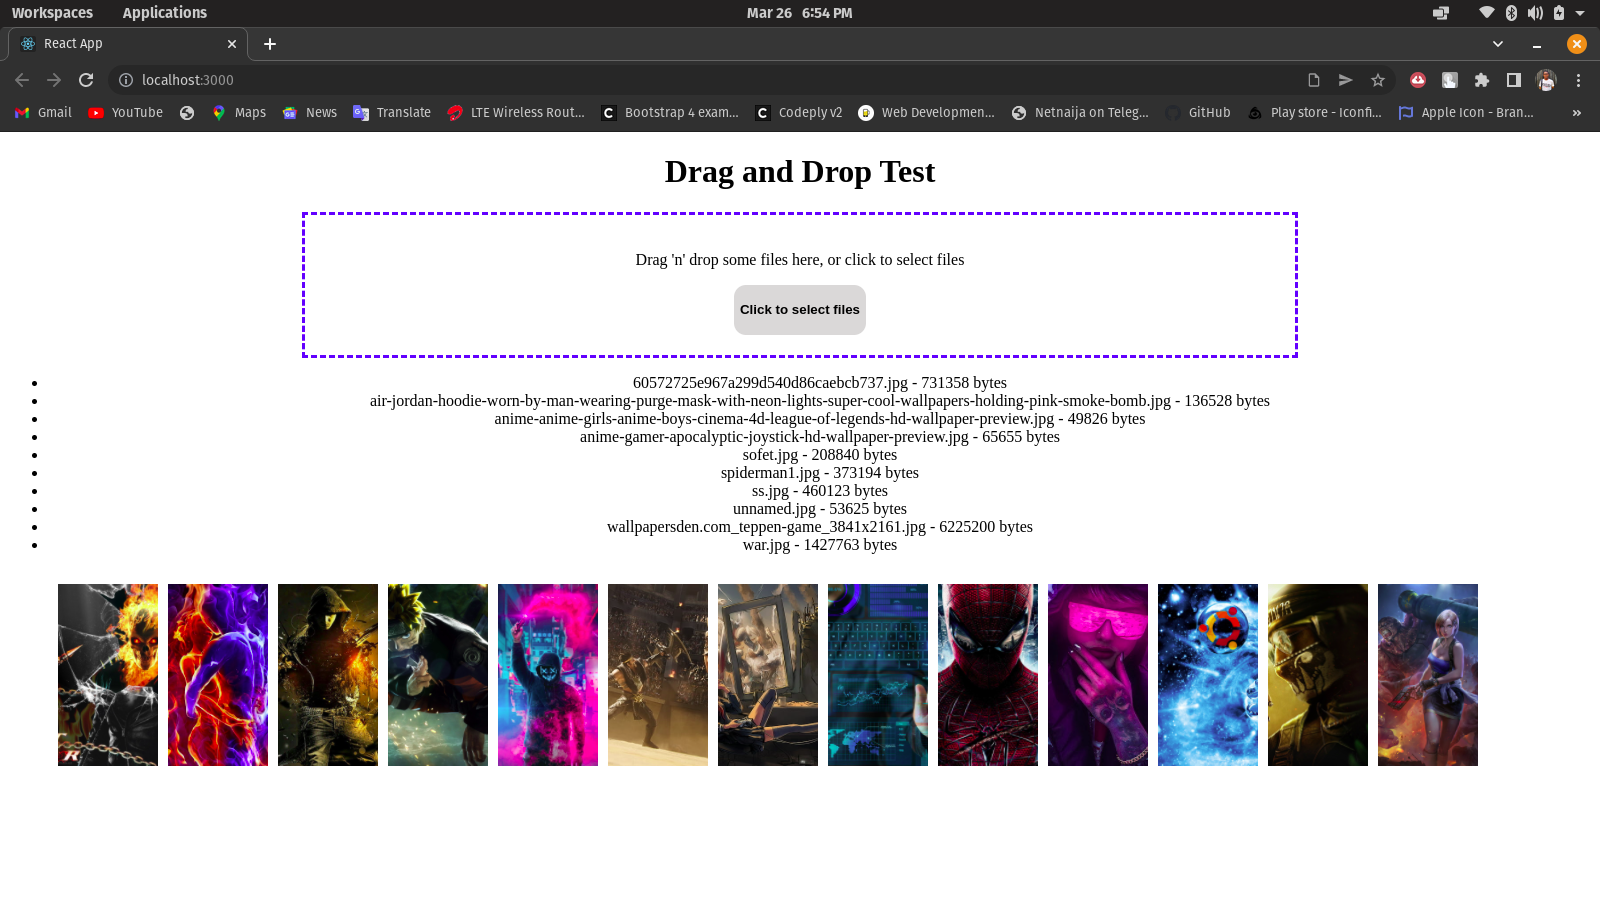Select the Teppen game character thumbnail

pos(1428,675)
